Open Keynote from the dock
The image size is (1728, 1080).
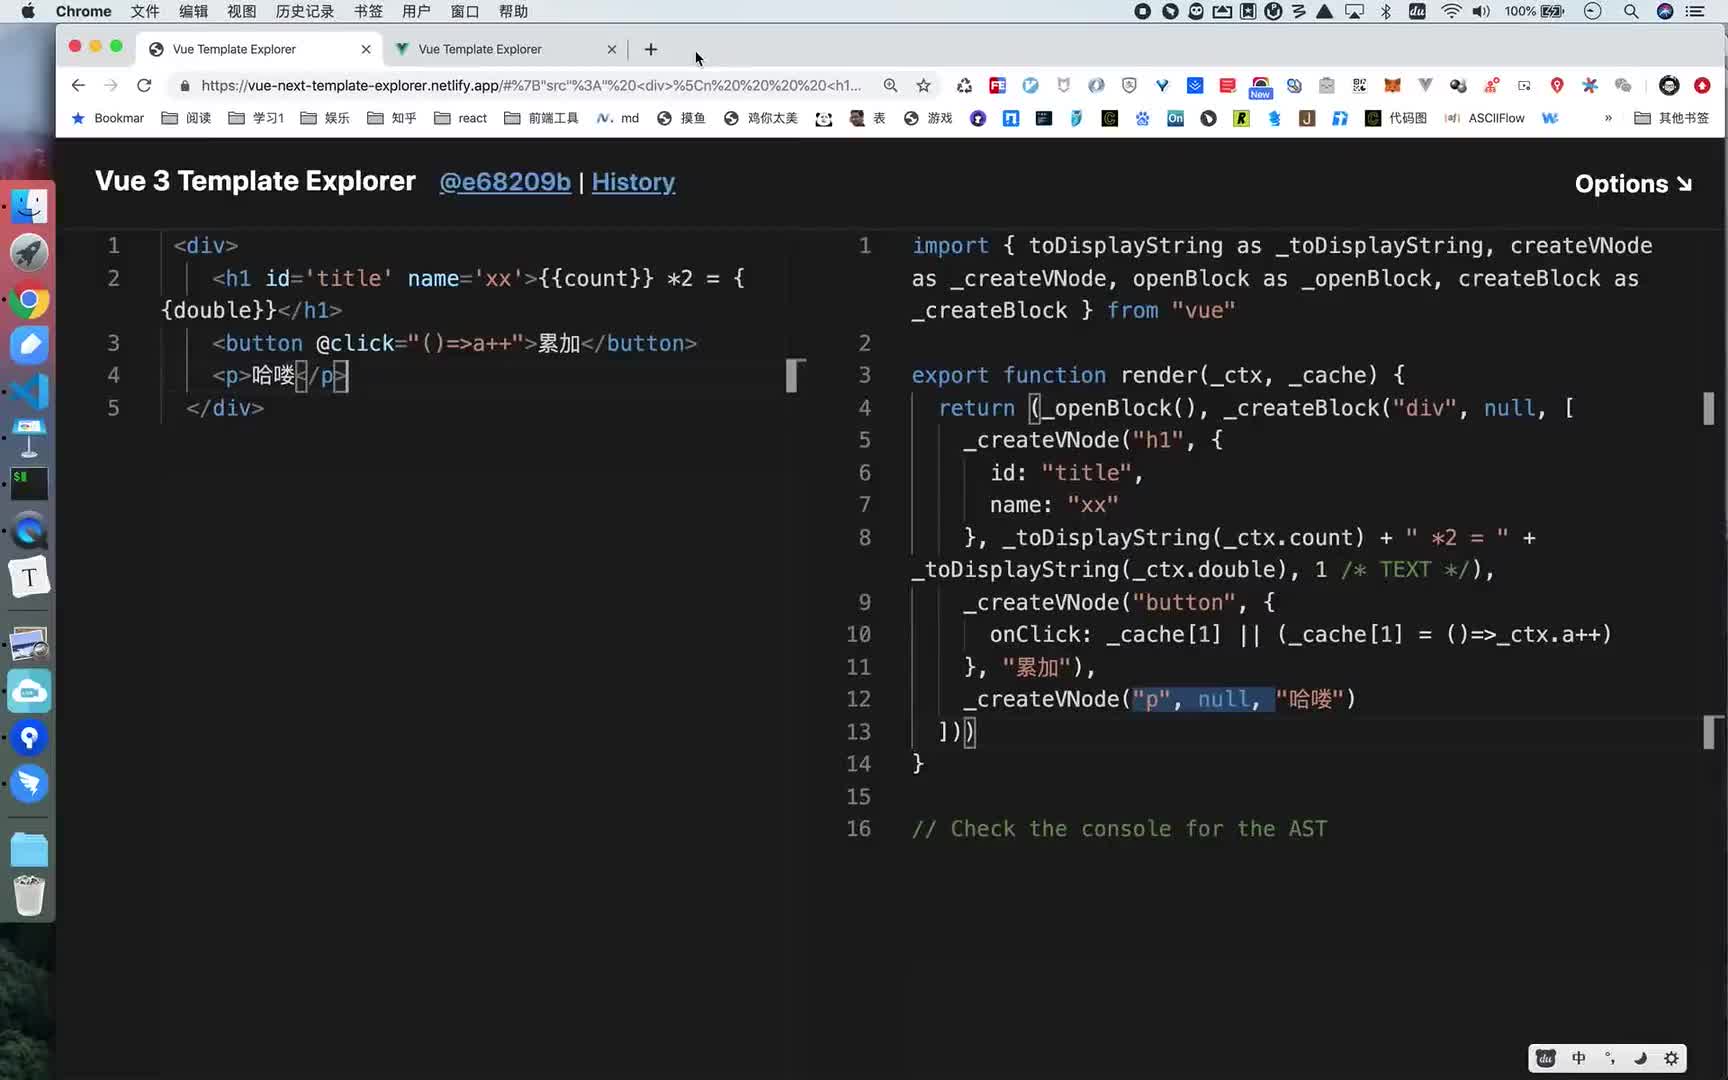pos(29,438)
